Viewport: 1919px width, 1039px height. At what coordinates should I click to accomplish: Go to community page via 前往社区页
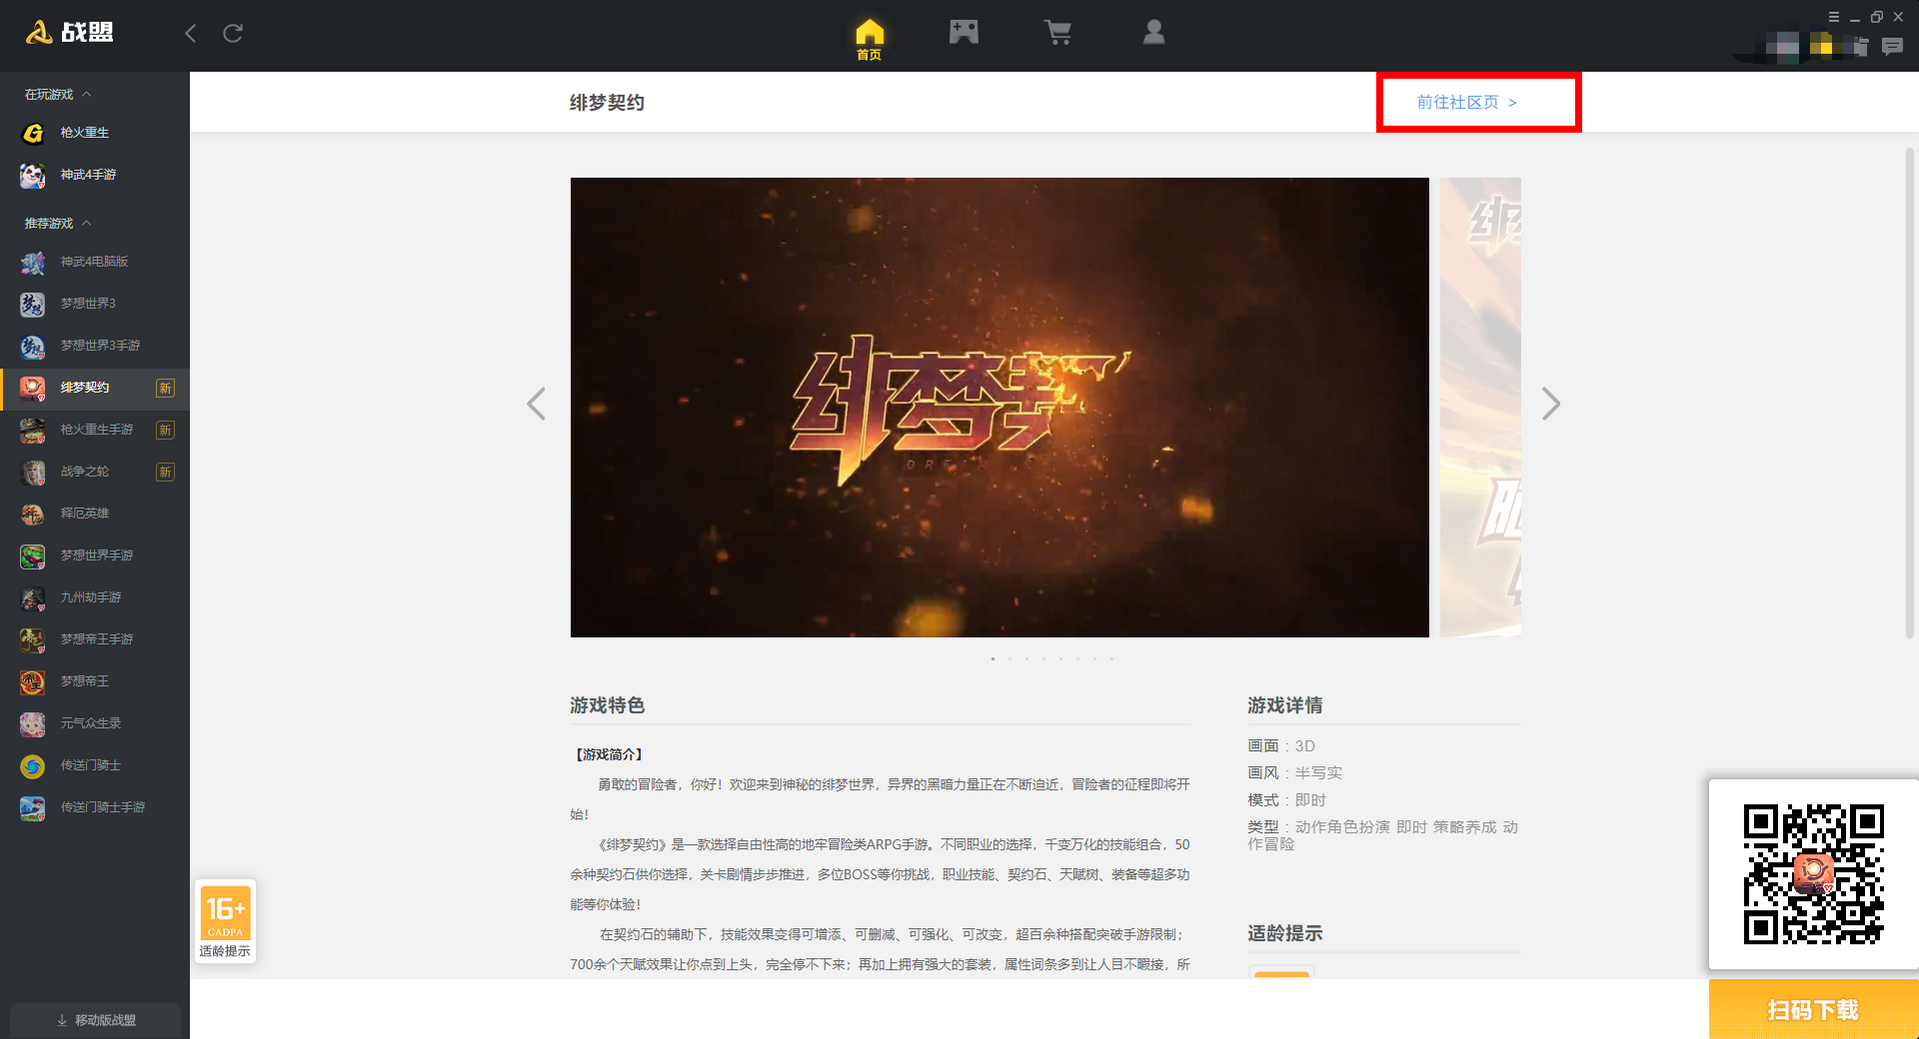[1466, 102]
